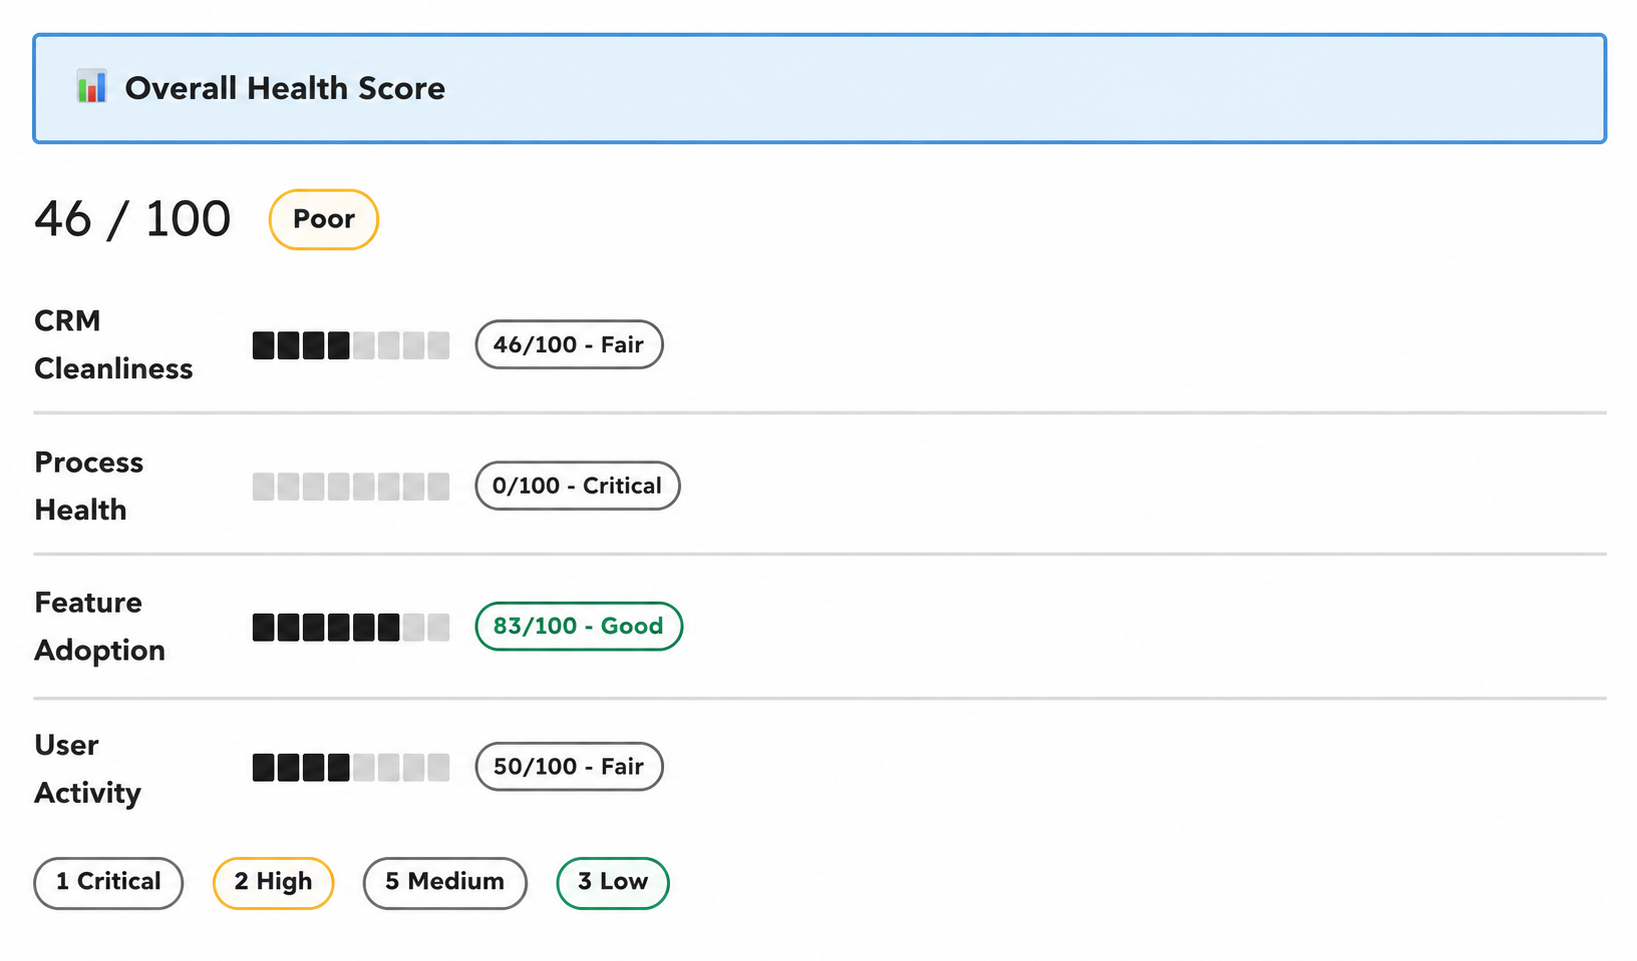Click the 46 / 100 overall score
The image size is (1637, 961).
coord(133,219)
